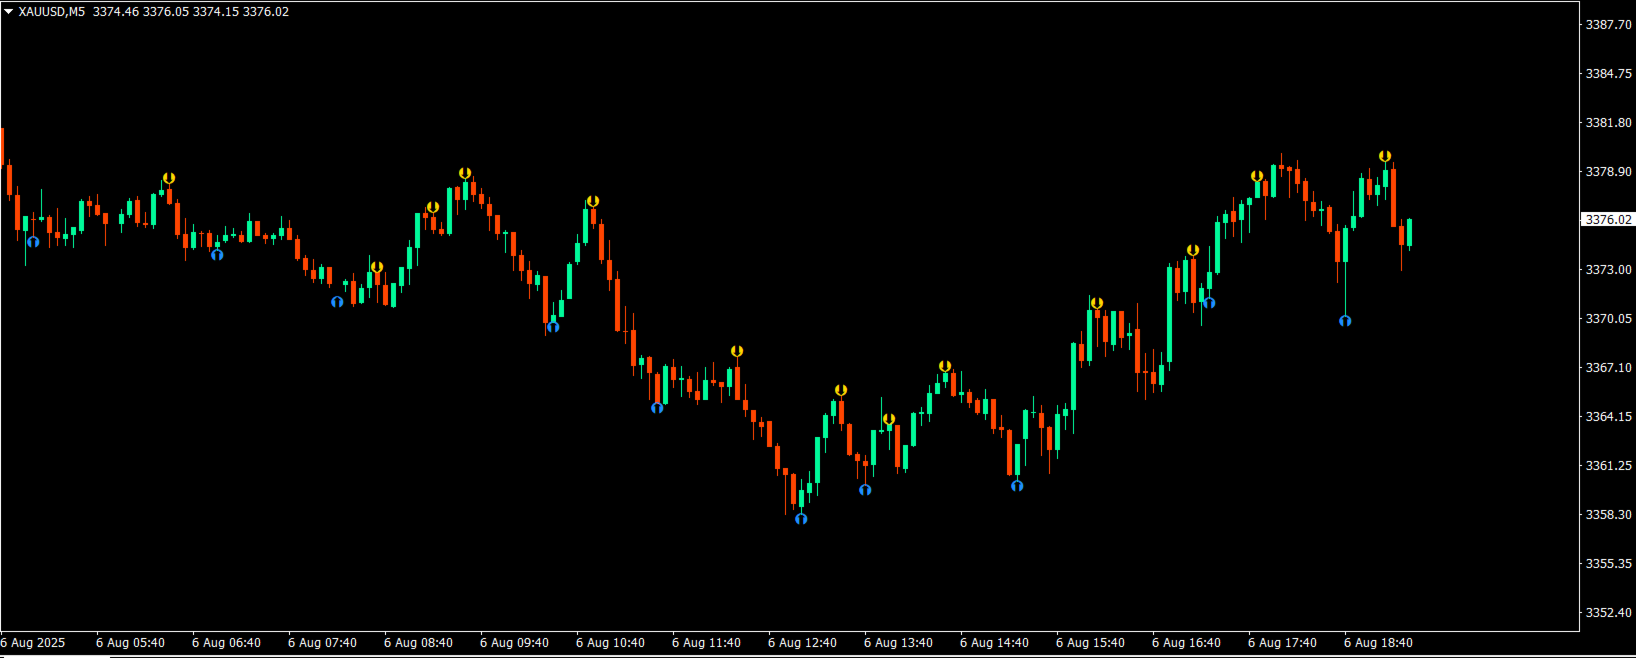Click the yellow arrow signal just before 10:40
Viewport: 1636px width, 658px height.
tap(593, 201)
